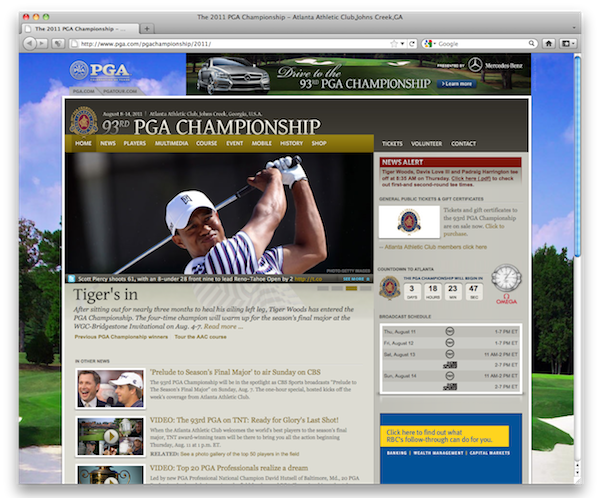The image size is (600, 498).
Task: Open the EVENT menu item
Action: [235, 143]
